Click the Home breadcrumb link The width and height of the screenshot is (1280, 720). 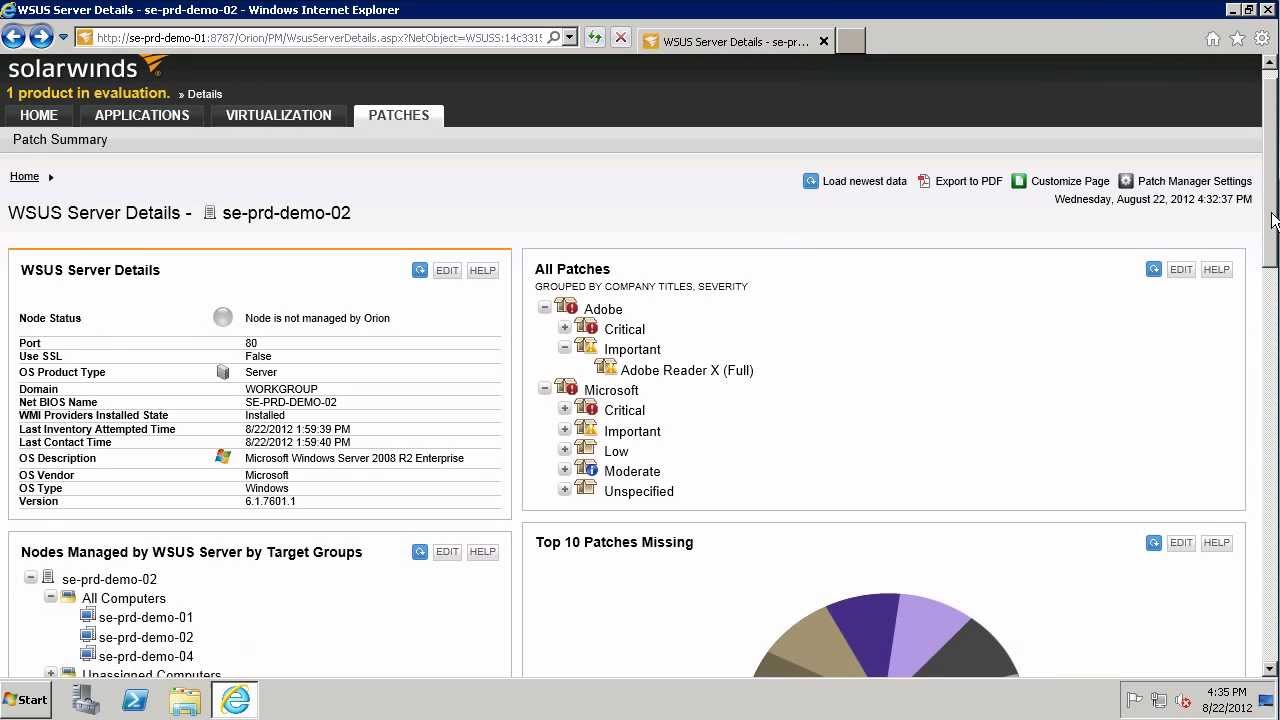click(24, 177)
